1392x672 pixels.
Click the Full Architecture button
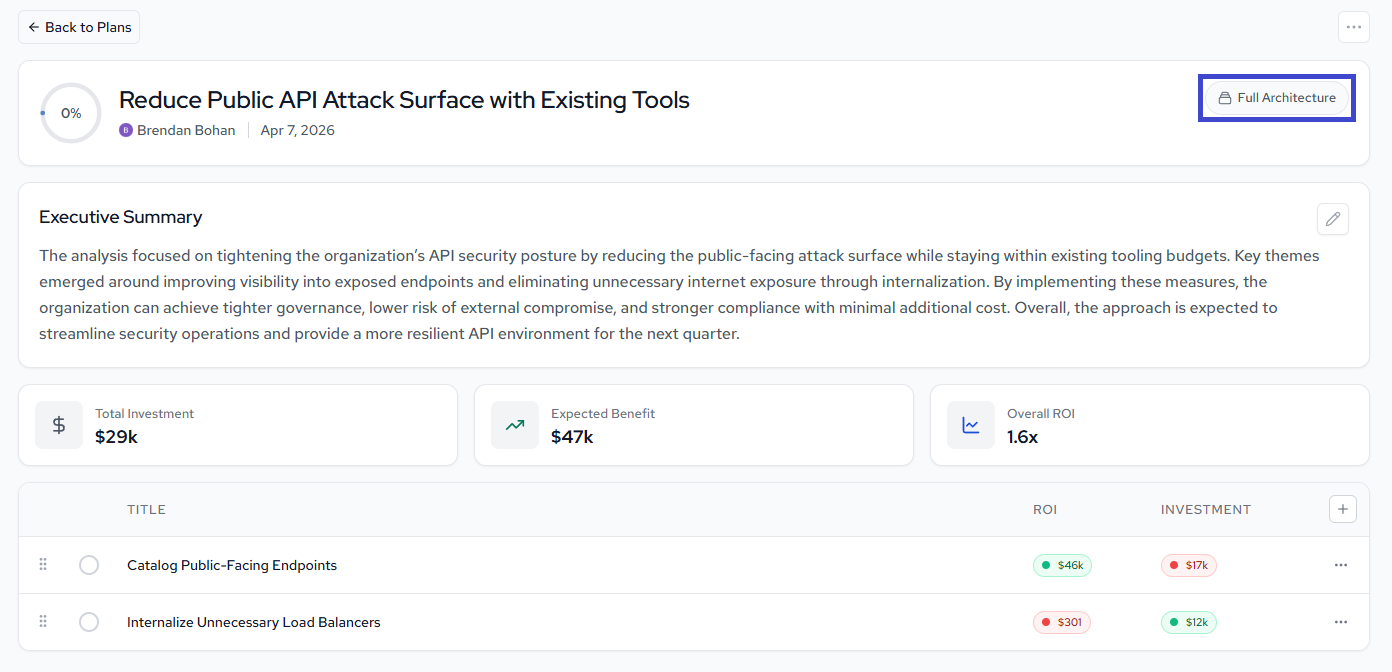click(x=1276, y=98)
